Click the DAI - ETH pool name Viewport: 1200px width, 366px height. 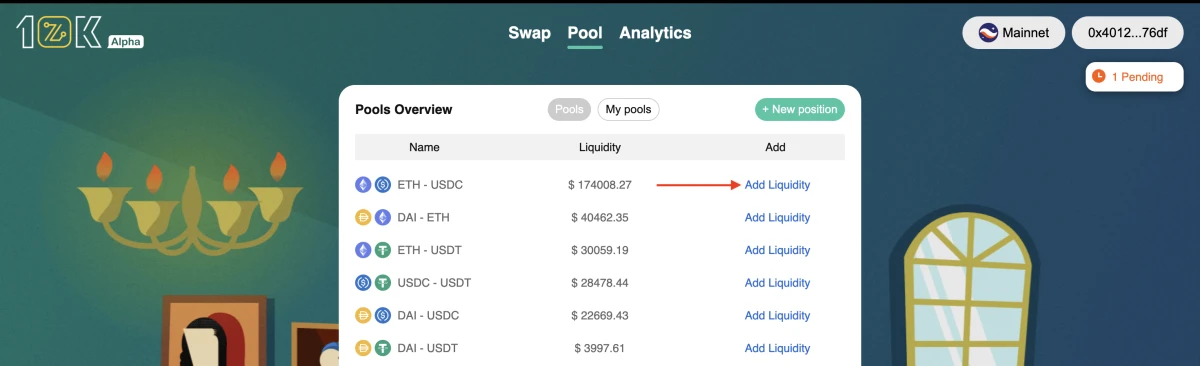tap(423, 217)
